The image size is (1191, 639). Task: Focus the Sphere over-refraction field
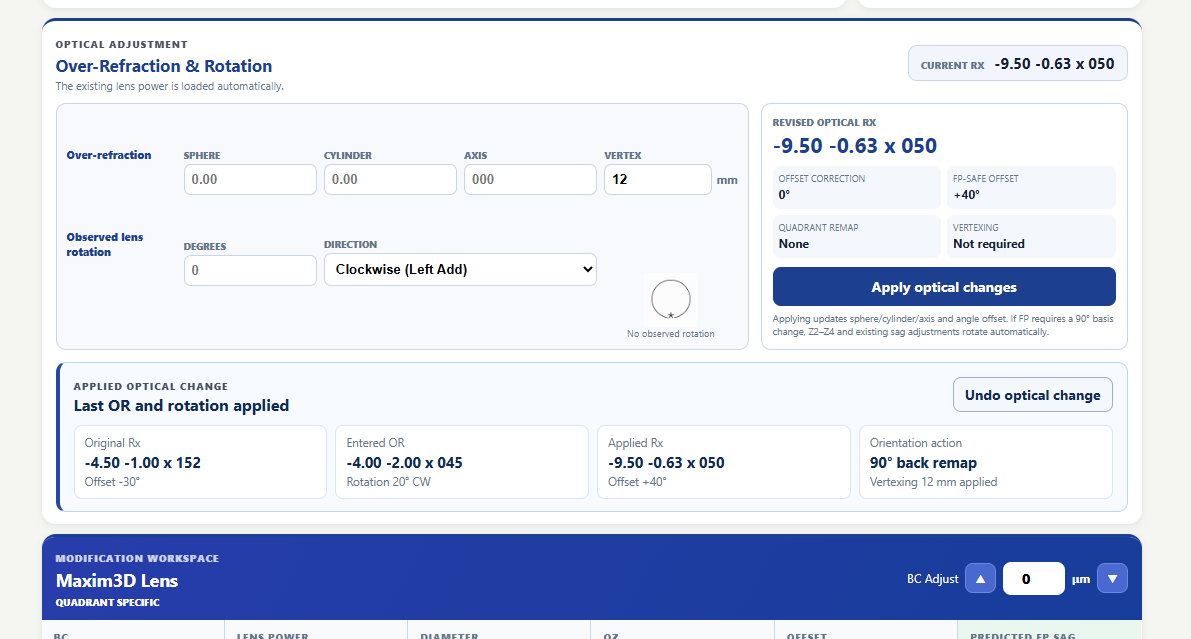(x=250, y=179)
